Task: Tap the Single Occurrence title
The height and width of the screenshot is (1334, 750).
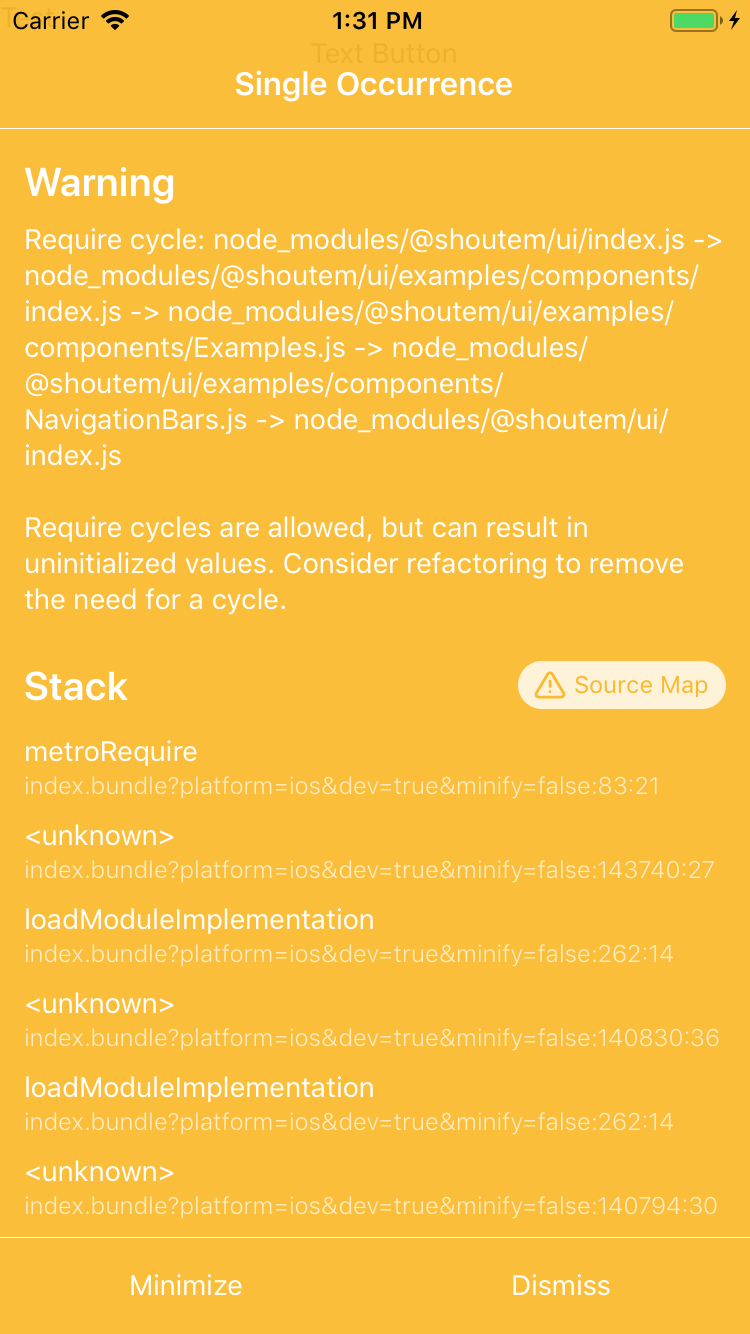Action: [x=374, y=85]
